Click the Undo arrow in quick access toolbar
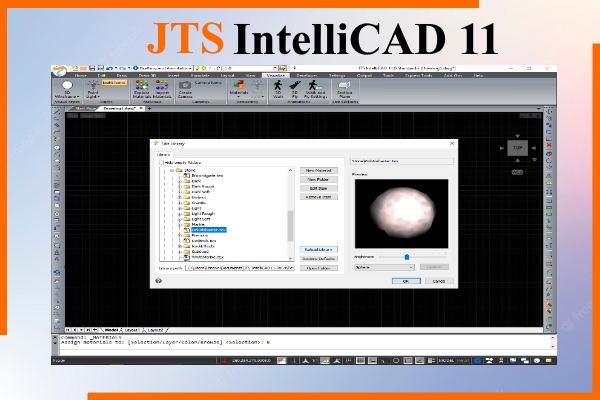The image size is (600, 400). pos(109,68)
